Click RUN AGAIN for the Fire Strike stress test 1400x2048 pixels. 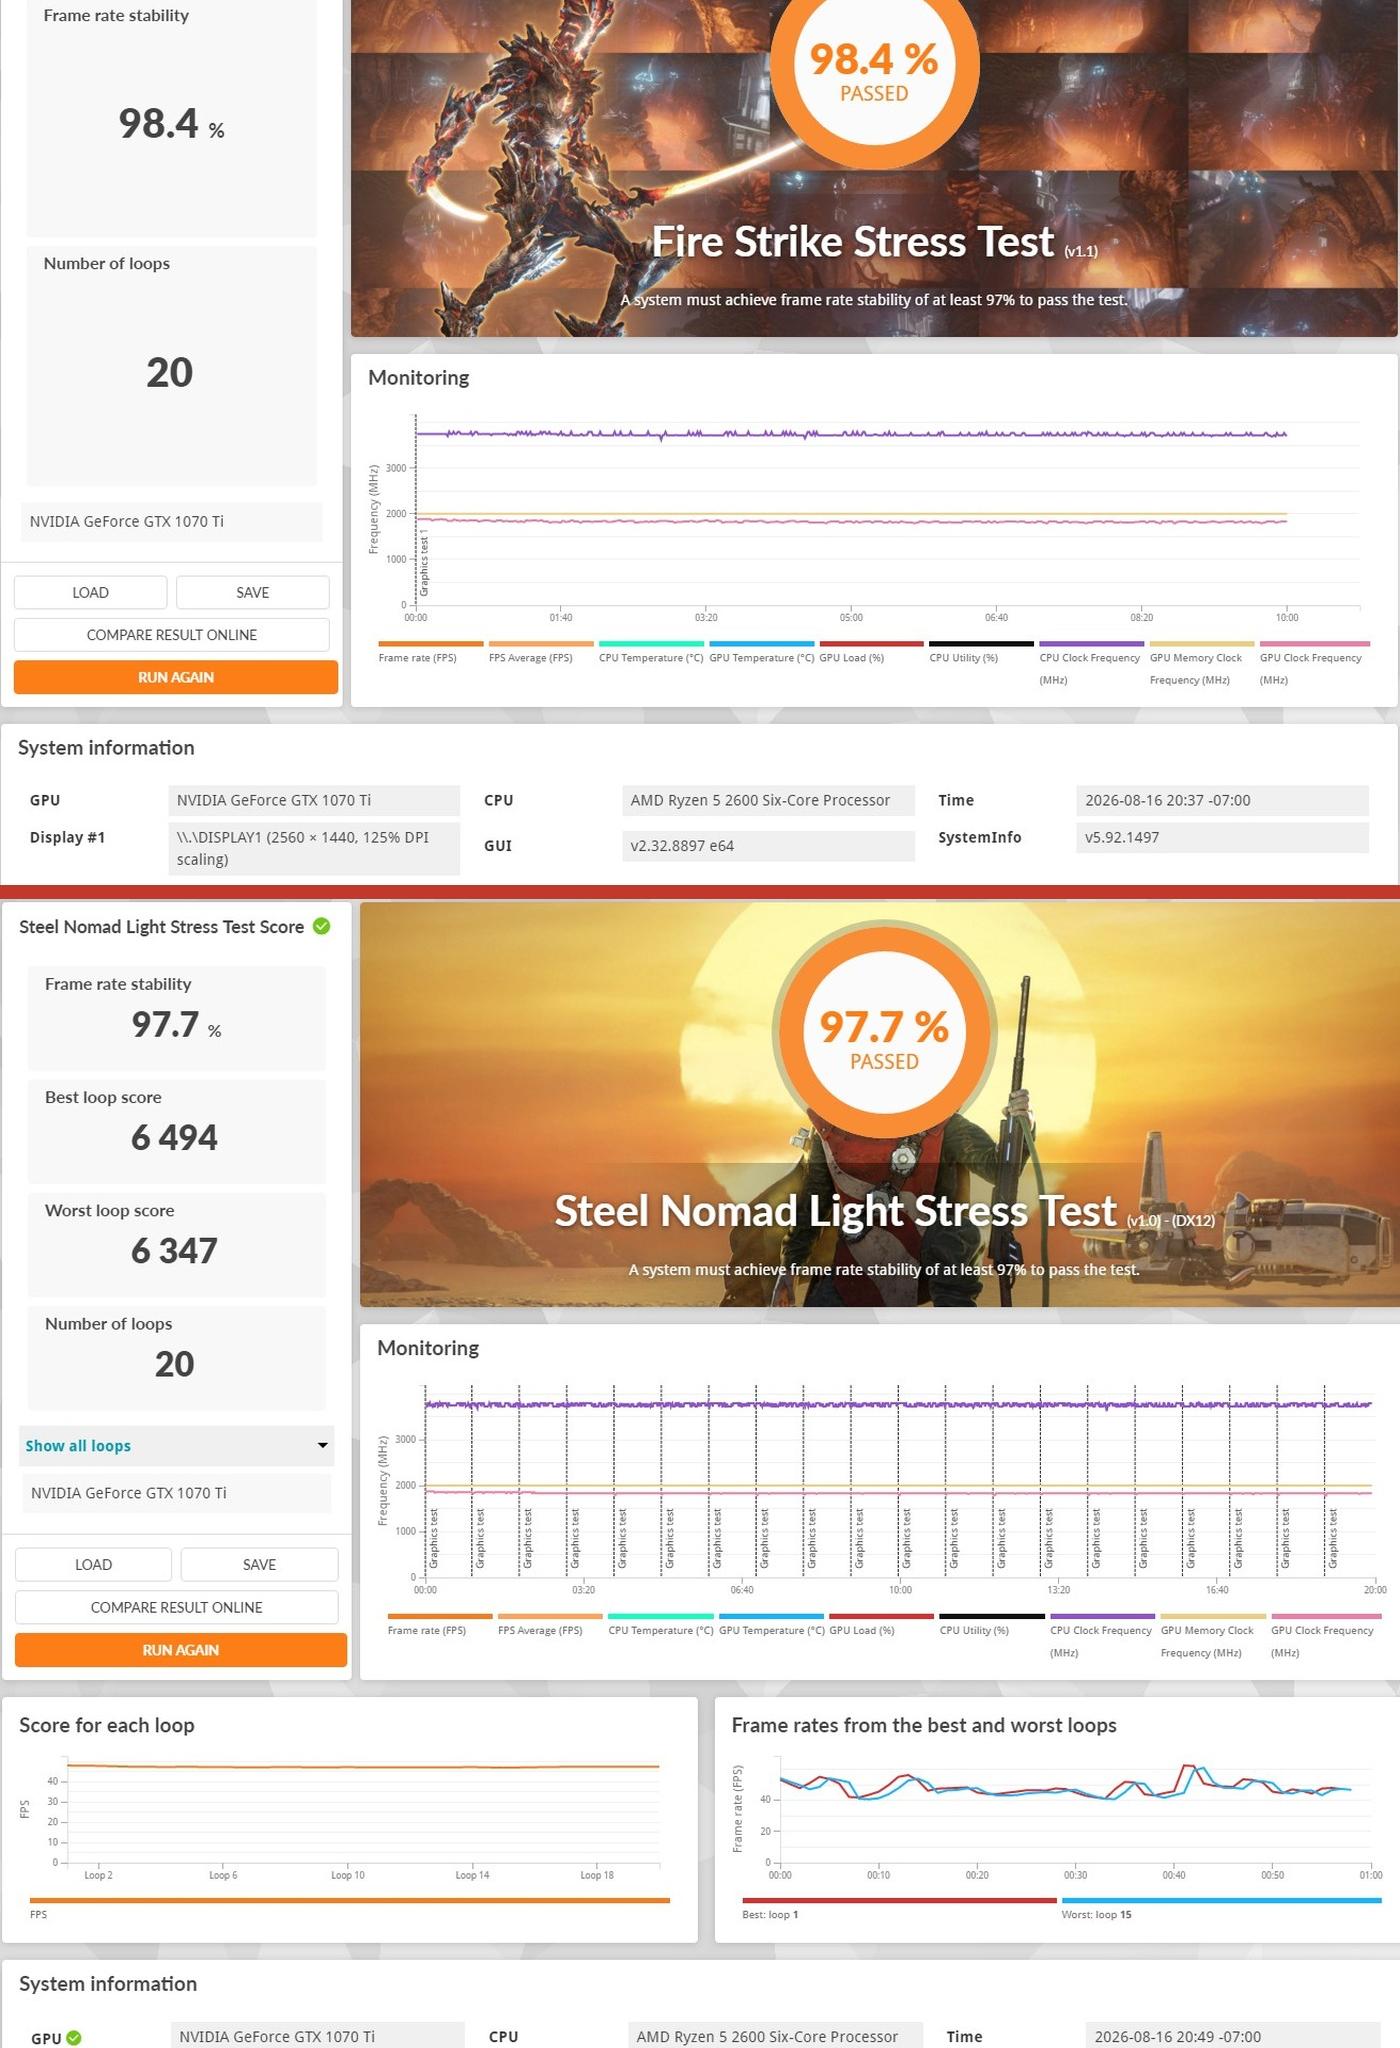coord(176,677)
